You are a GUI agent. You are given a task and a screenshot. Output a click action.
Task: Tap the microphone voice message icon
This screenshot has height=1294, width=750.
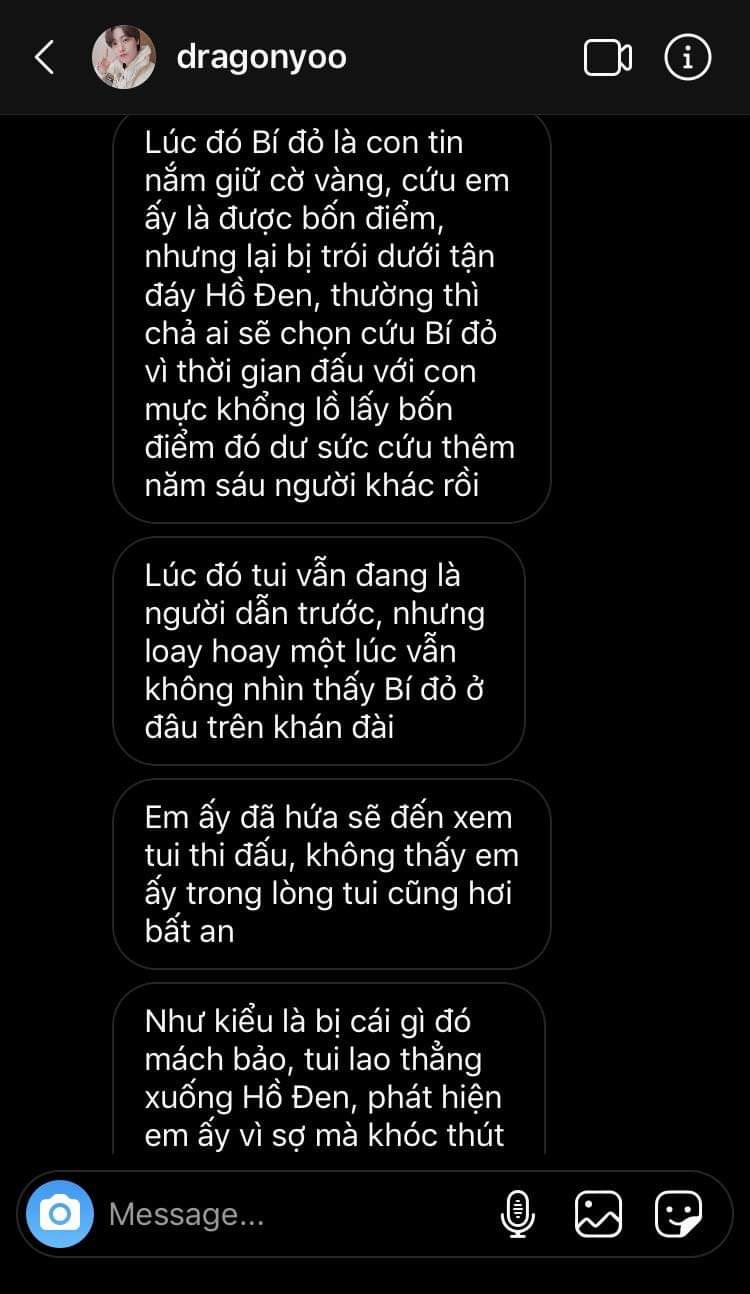(517, 1214)
